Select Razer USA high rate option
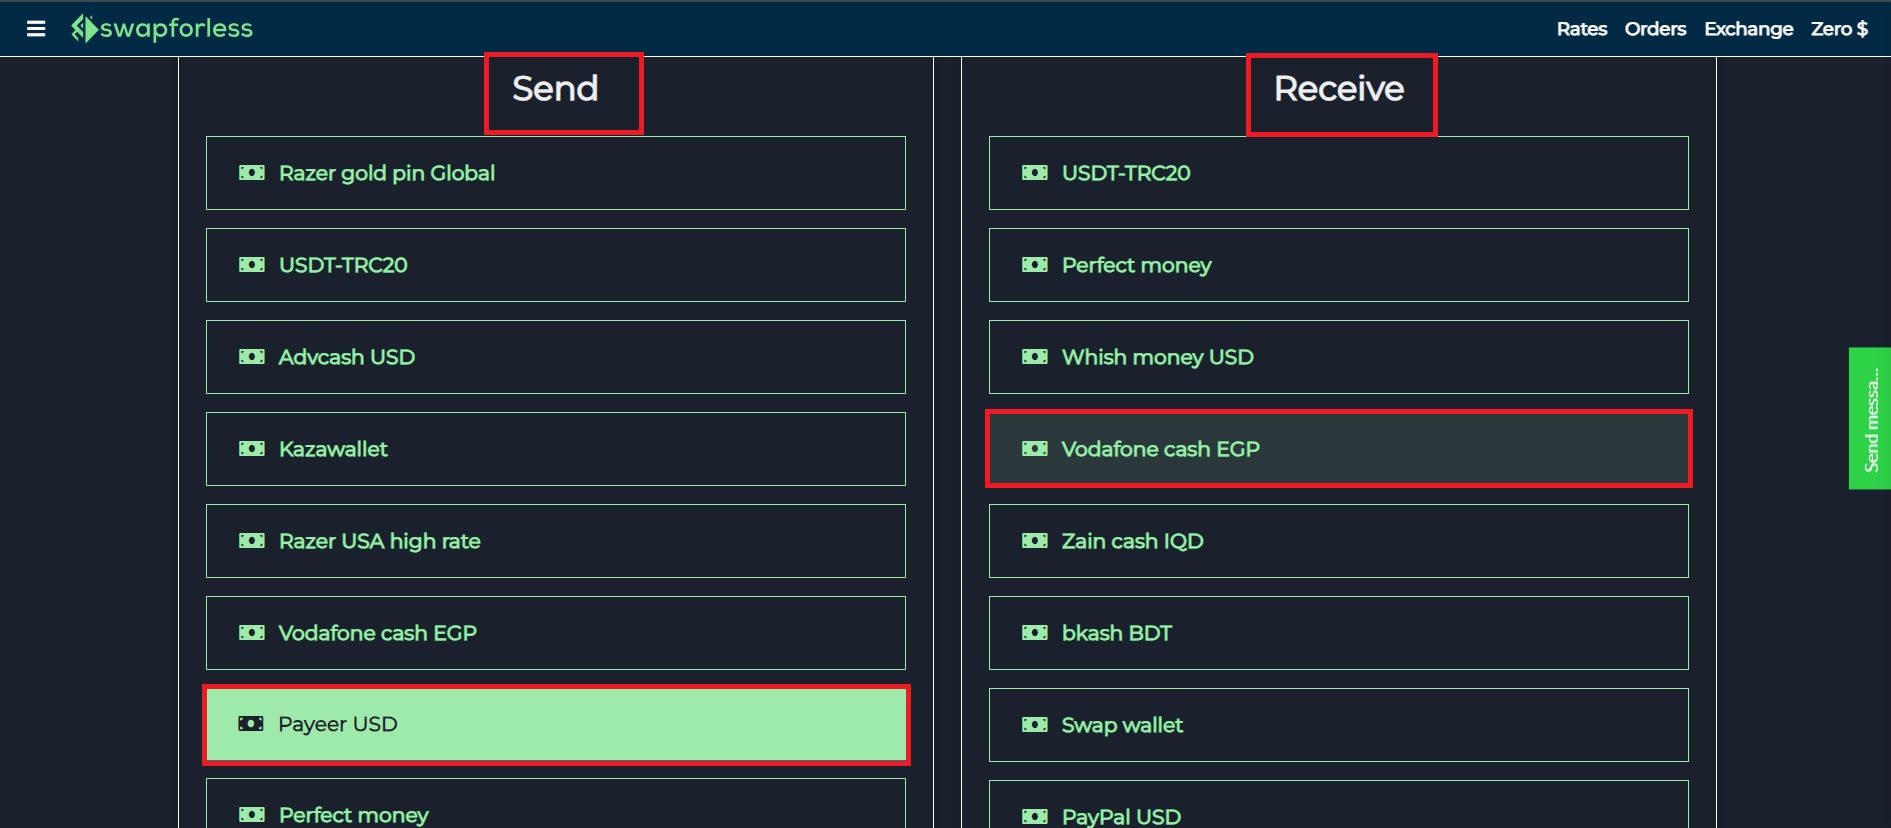Image resolution: width=1891 pixels, height=828 pixels. pyautogui.click(x=556, y=541)
